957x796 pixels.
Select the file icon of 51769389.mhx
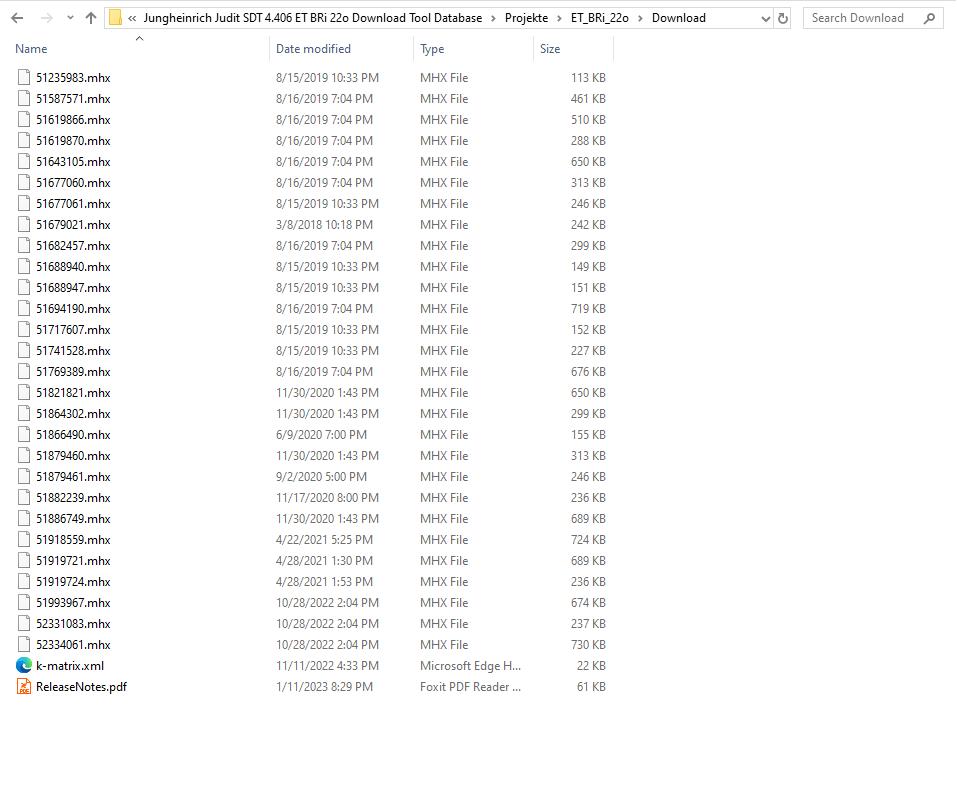click(x=24, y=371)
